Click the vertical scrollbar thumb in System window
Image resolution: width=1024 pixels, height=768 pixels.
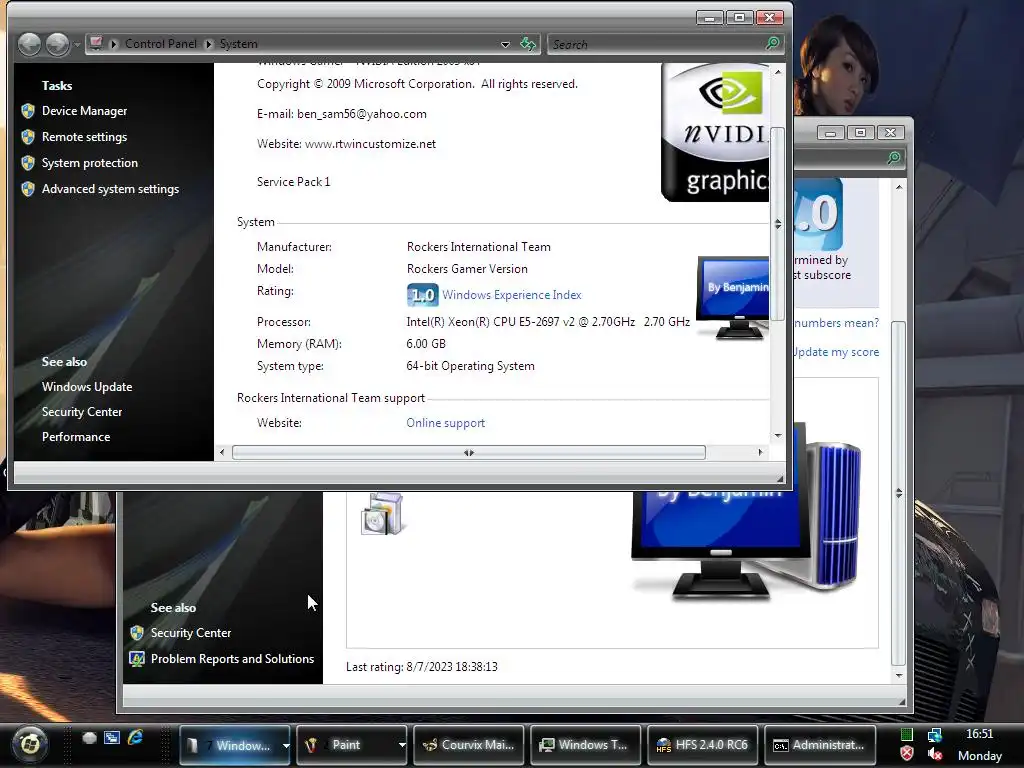pyautogui.click(x=778, y=224)
